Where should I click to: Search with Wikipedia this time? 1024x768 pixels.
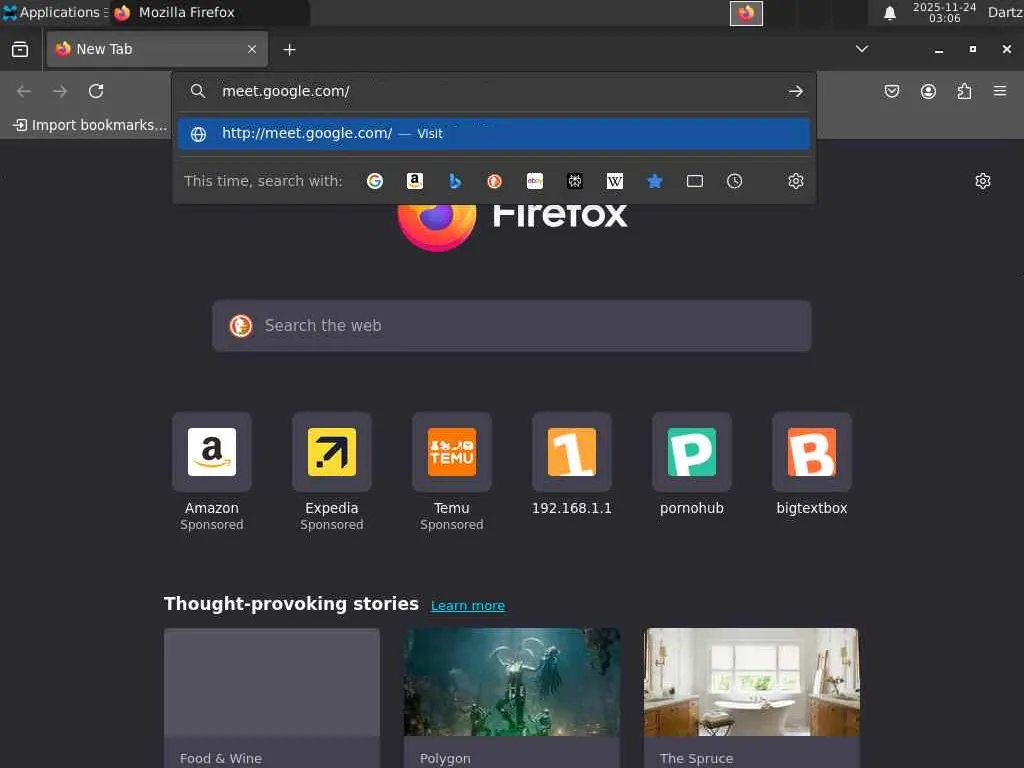click(x=615, y=181)
